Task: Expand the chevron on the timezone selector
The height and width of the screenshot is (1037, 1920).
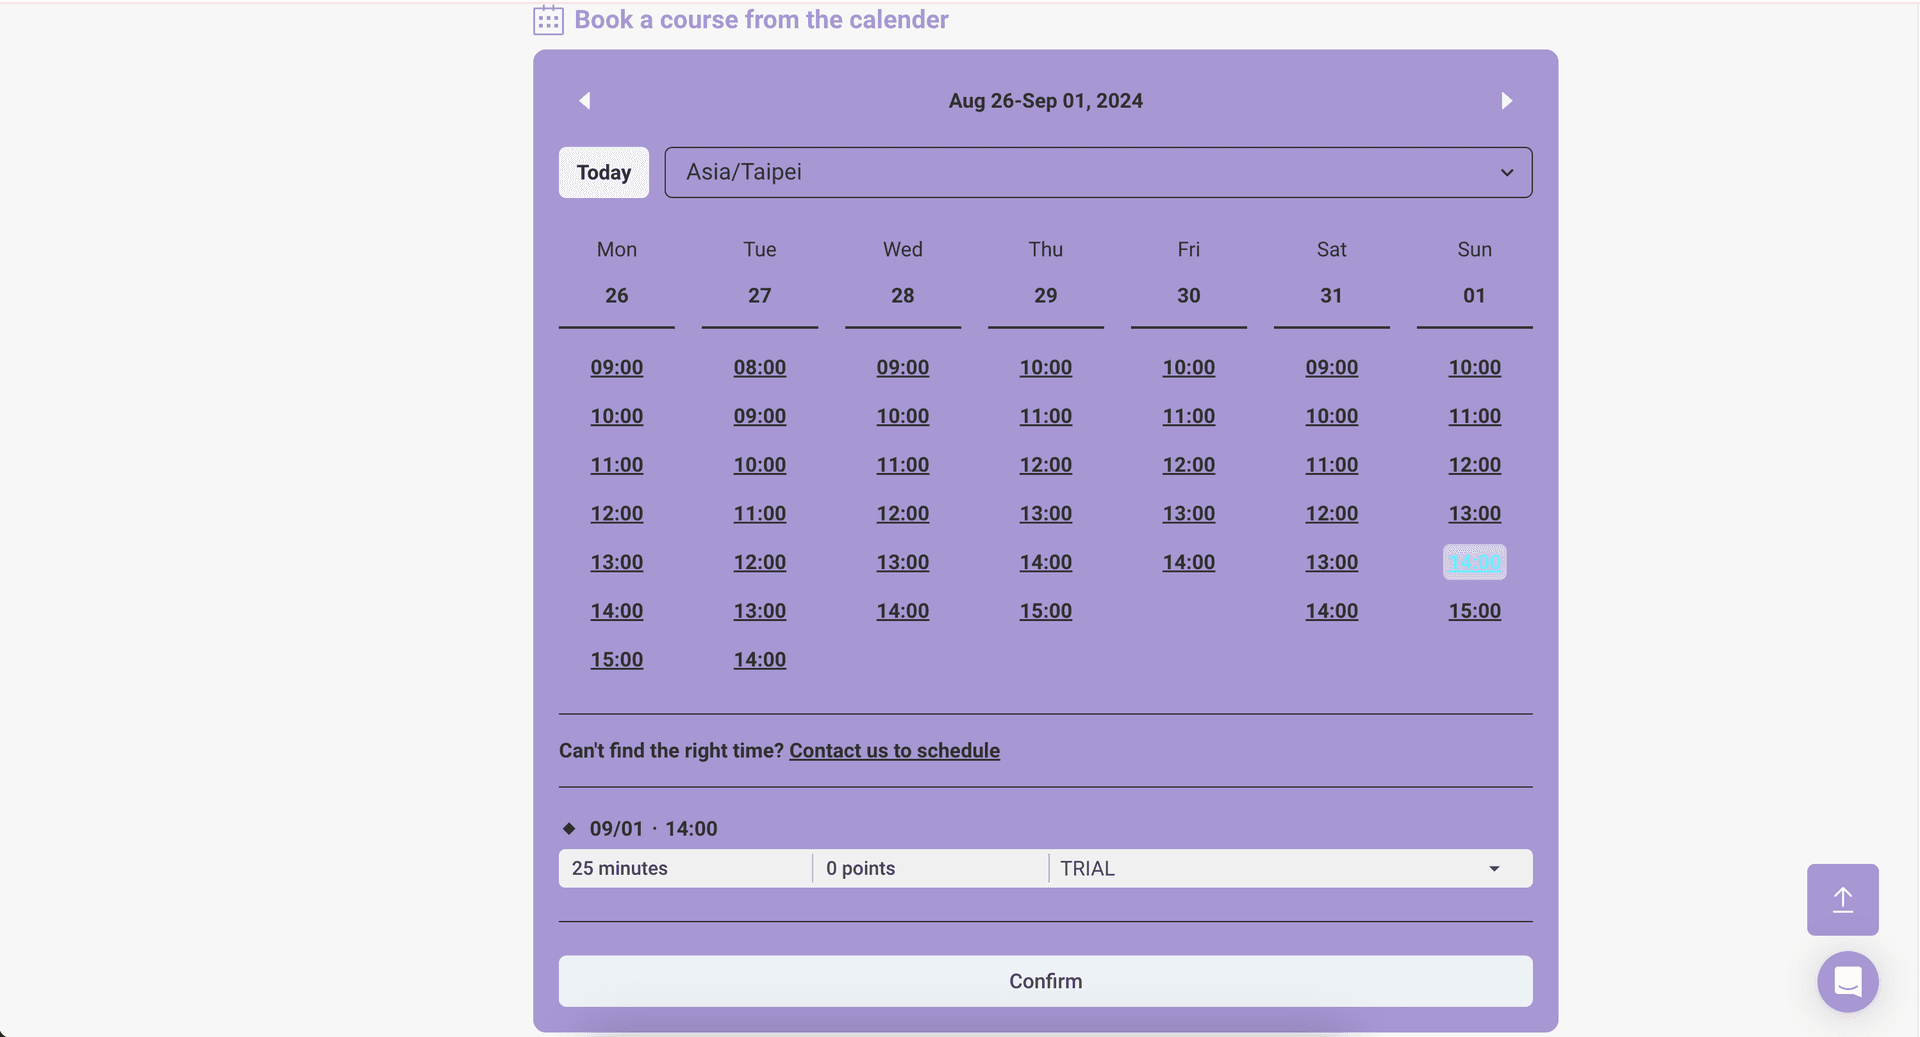Action: 1507,172
